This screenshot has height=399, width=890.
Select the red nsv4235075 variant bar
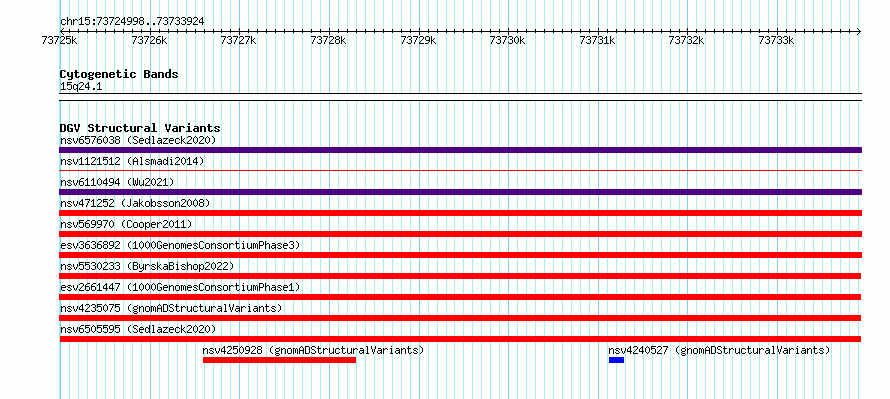point(460,318)
